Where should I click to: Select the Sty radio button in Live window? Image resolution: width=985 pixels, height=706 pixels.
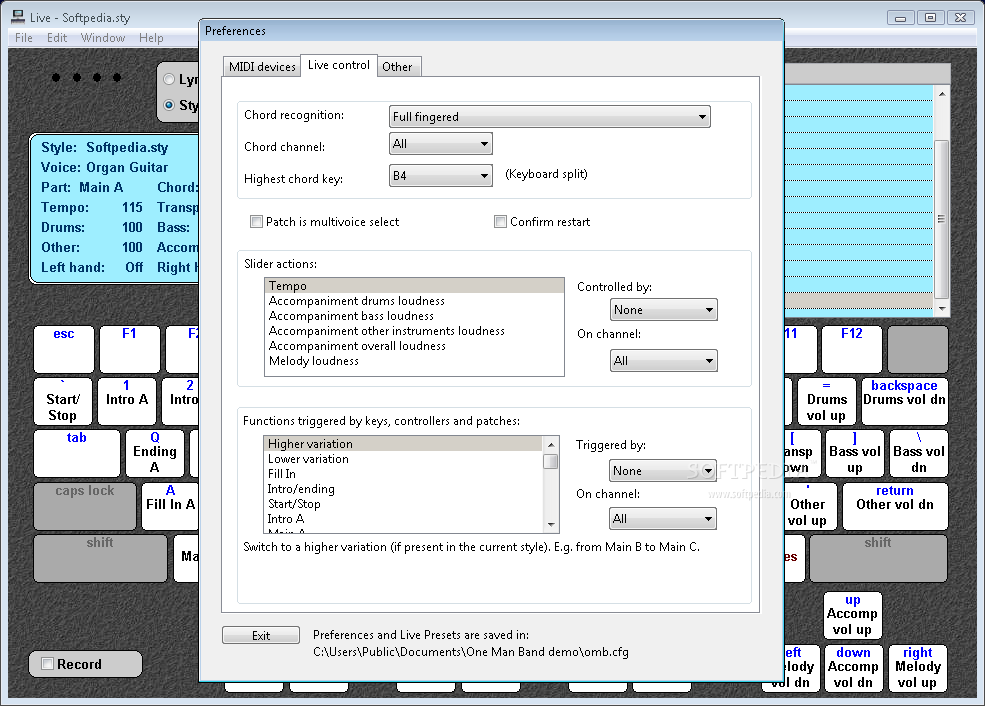click(168, 105)
